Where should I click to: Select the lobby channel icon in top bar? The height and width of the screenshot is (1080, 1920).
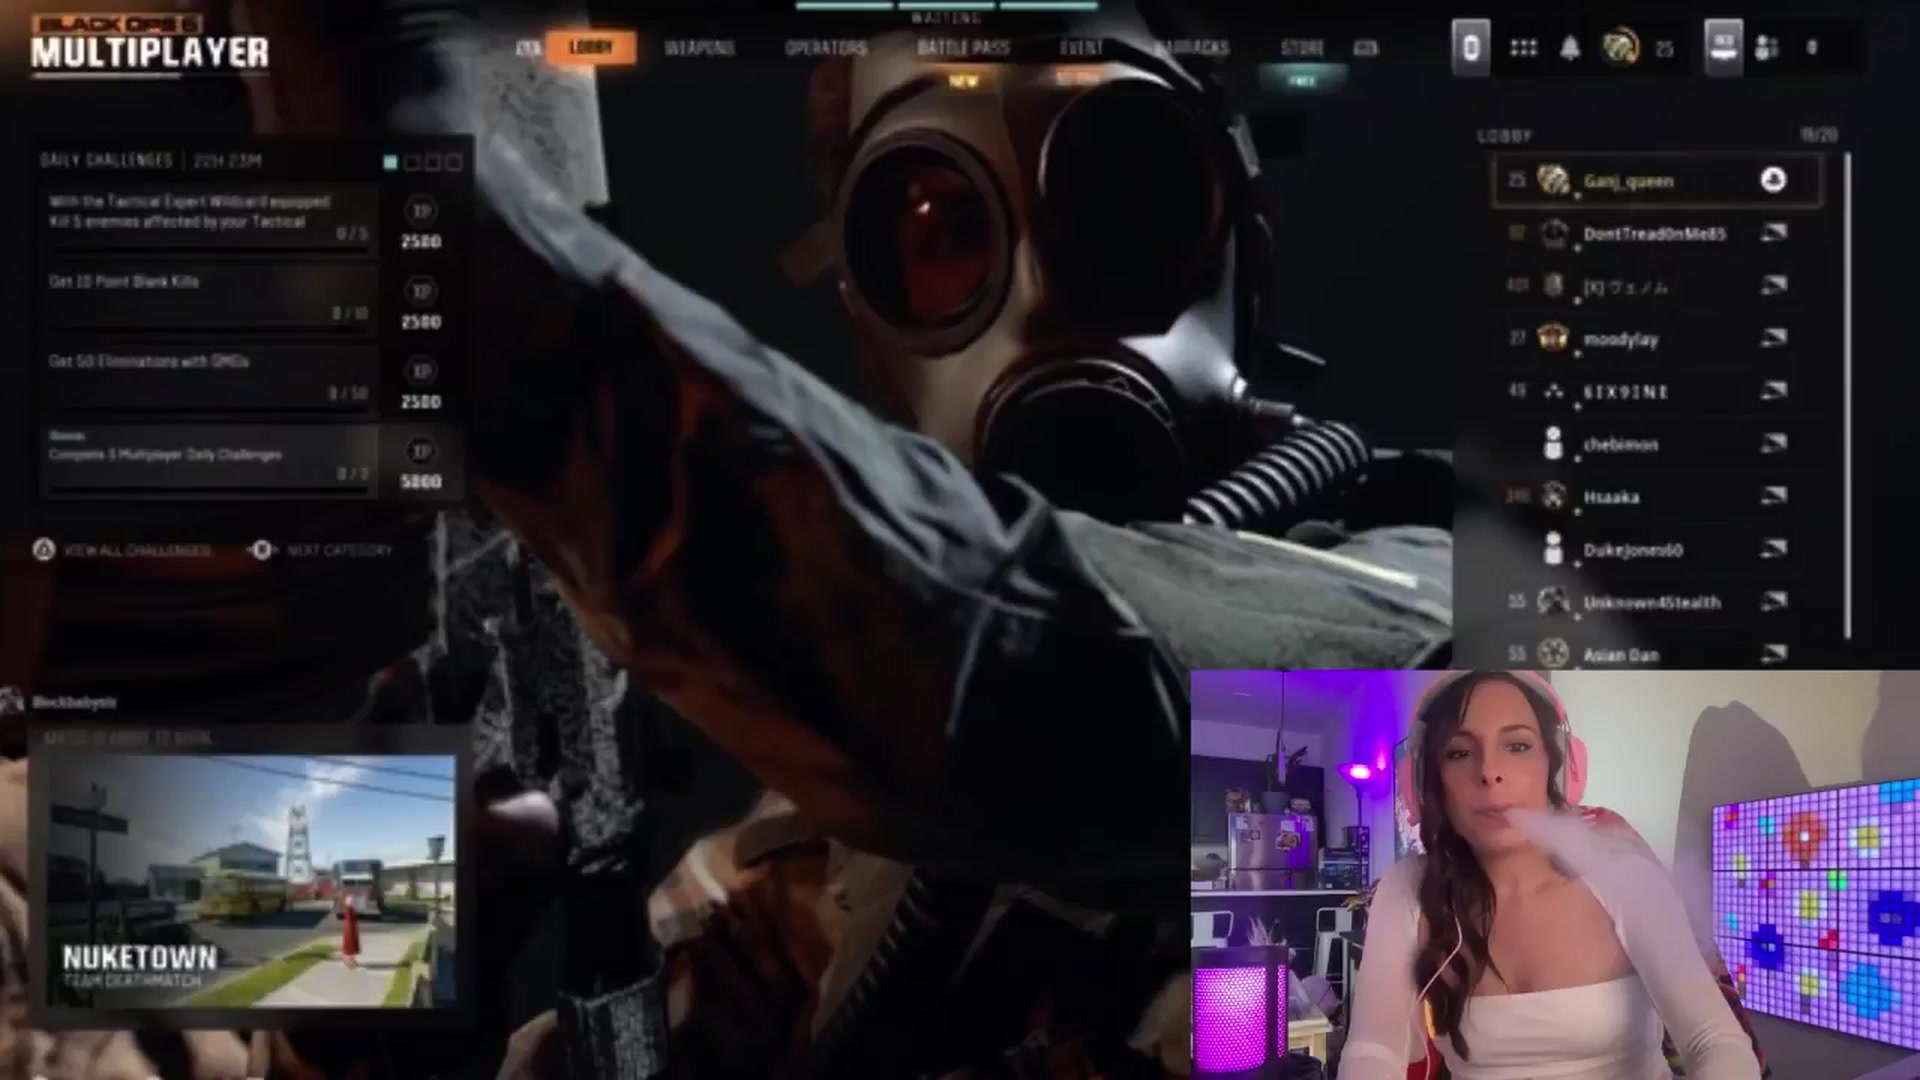point(1723,47)
